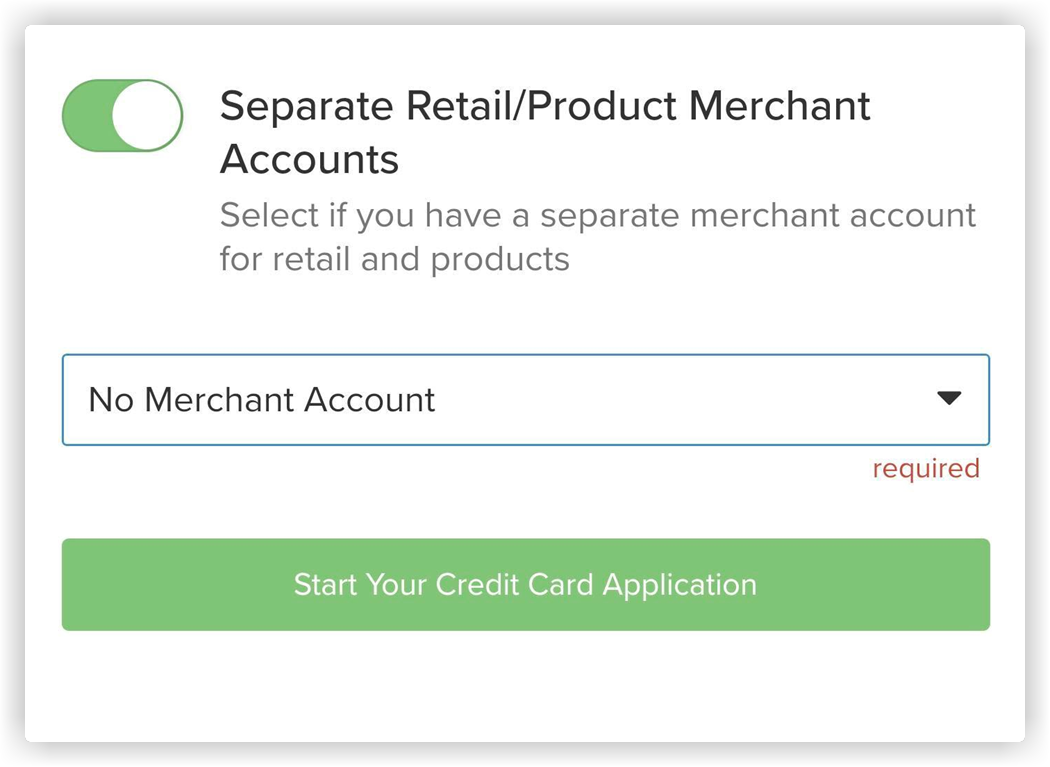Click the 'Separate Retail/Product Merchant' heading text

[545, 106]
